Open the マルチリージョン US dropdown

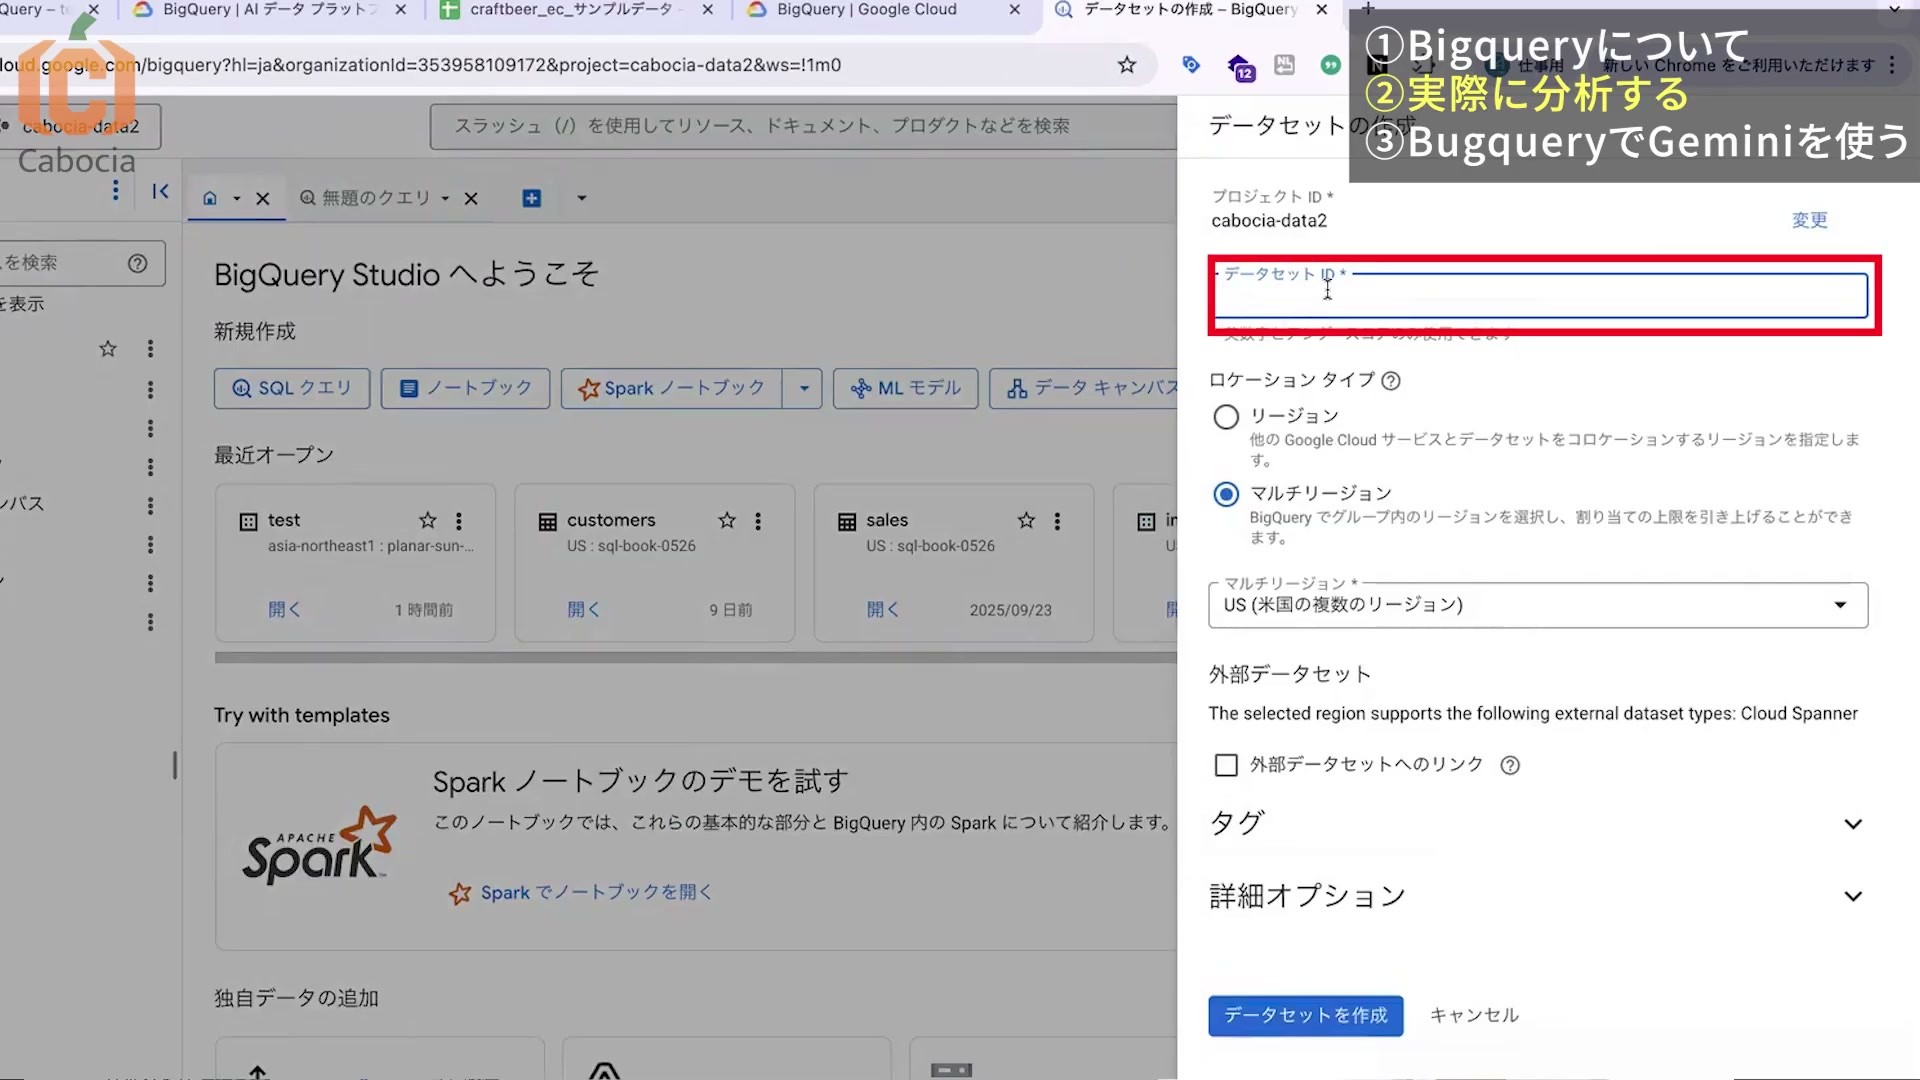tap(1538, 605)
